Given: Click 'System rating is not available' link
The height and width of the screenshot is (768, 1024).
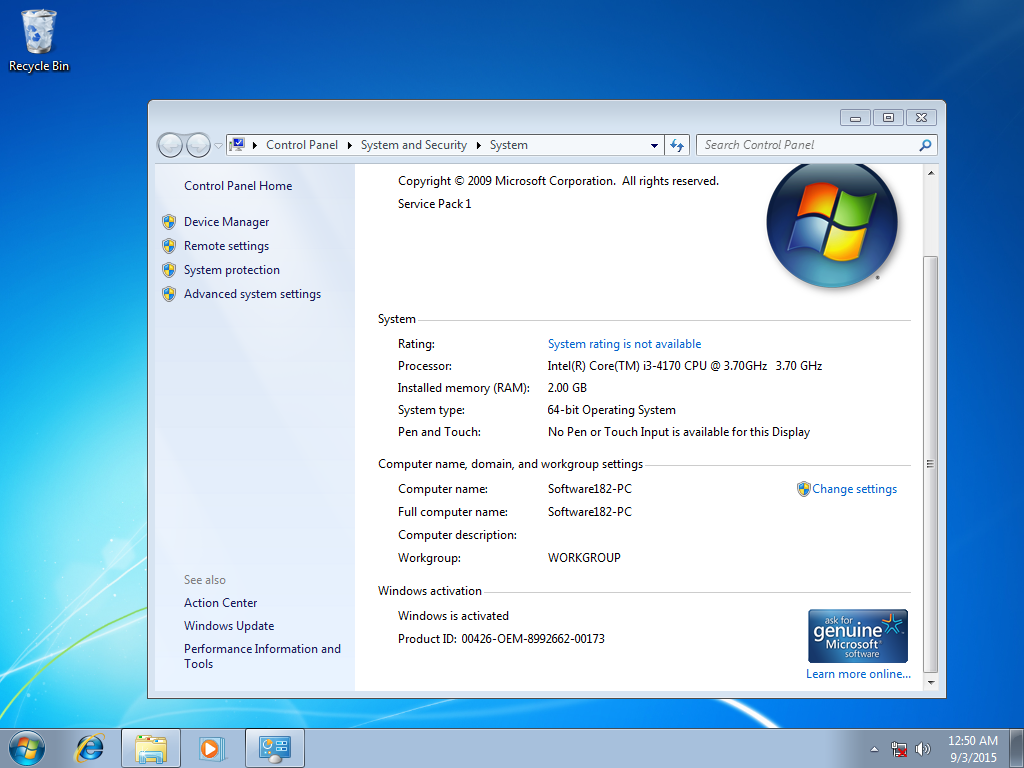Looking at the screenshot, I should (x=624, y=344).
